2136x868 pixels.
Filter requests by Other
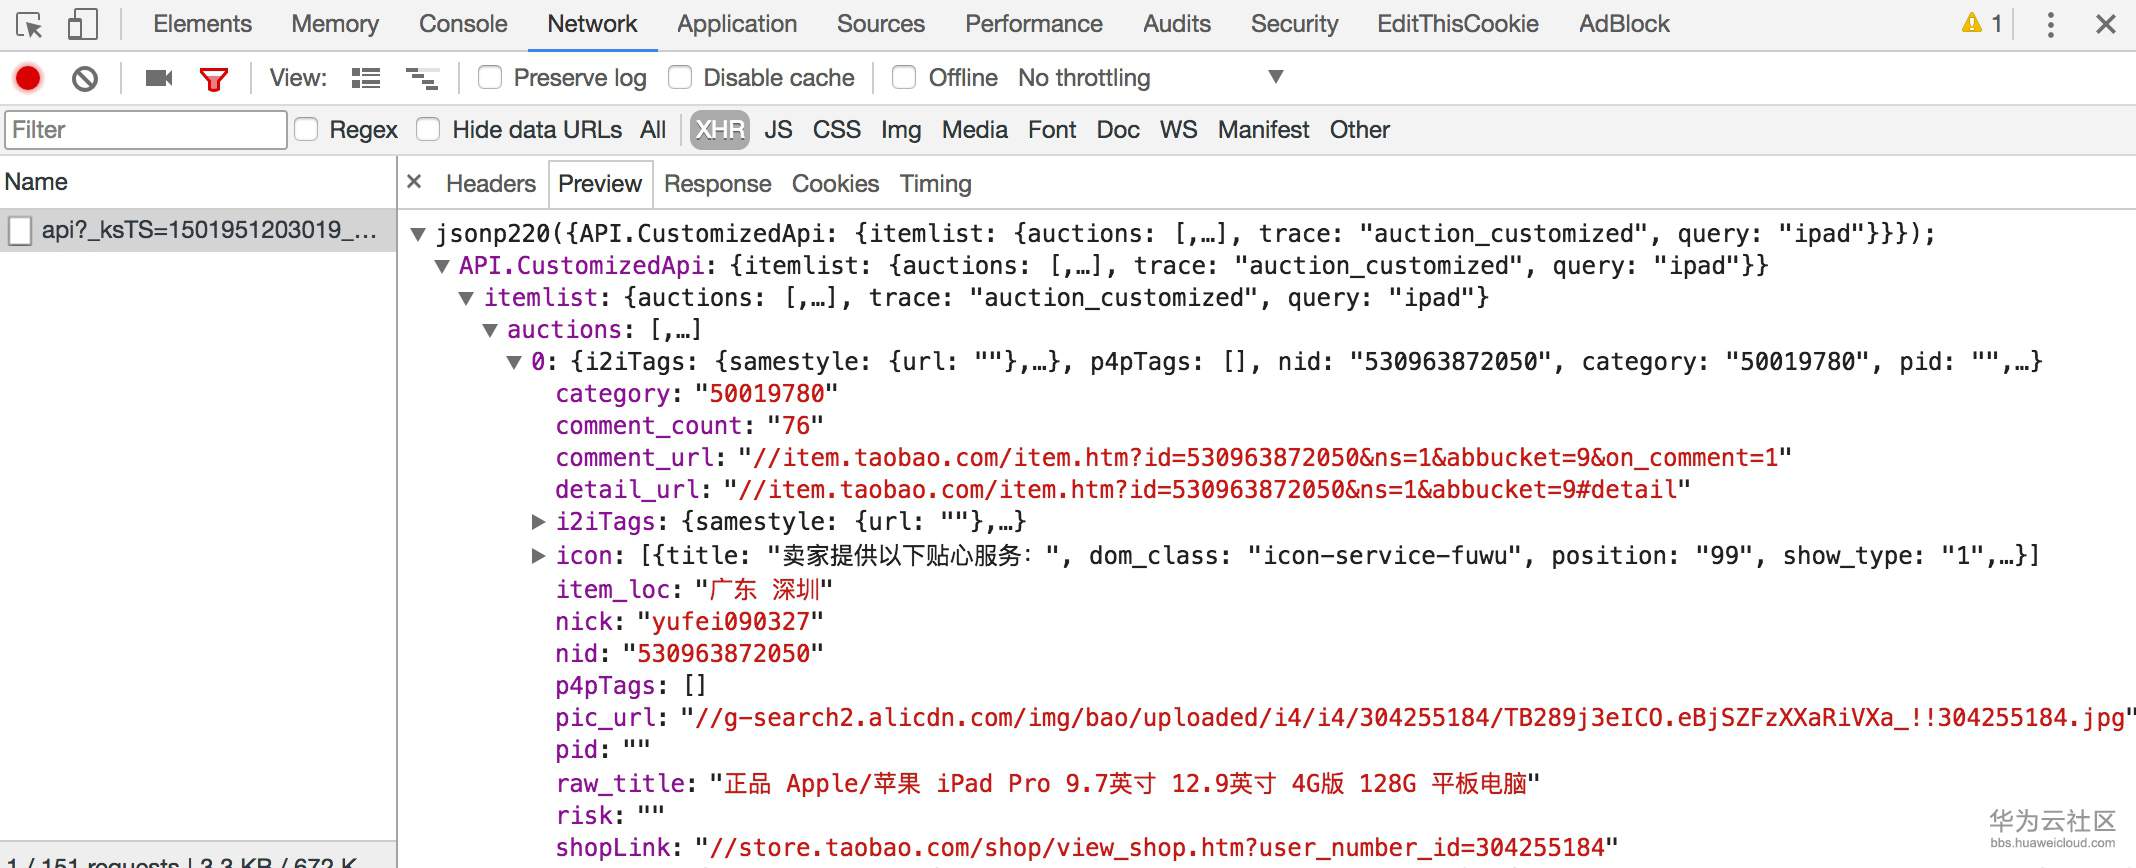click(x=1360, y=130)
